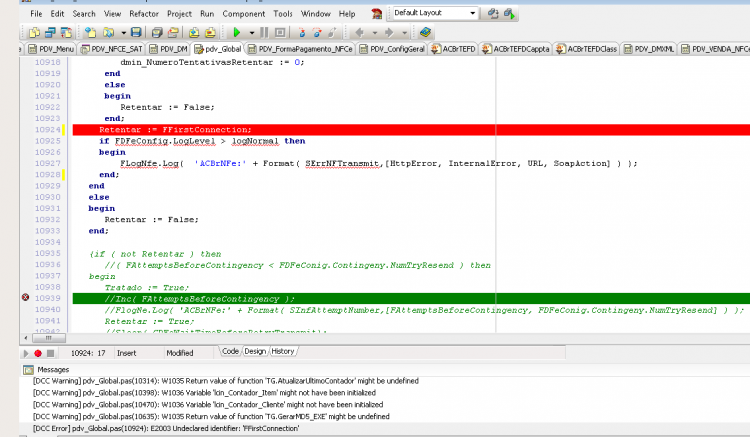
Task: Click the green Run button in toolbar
Action: point(236,33)
